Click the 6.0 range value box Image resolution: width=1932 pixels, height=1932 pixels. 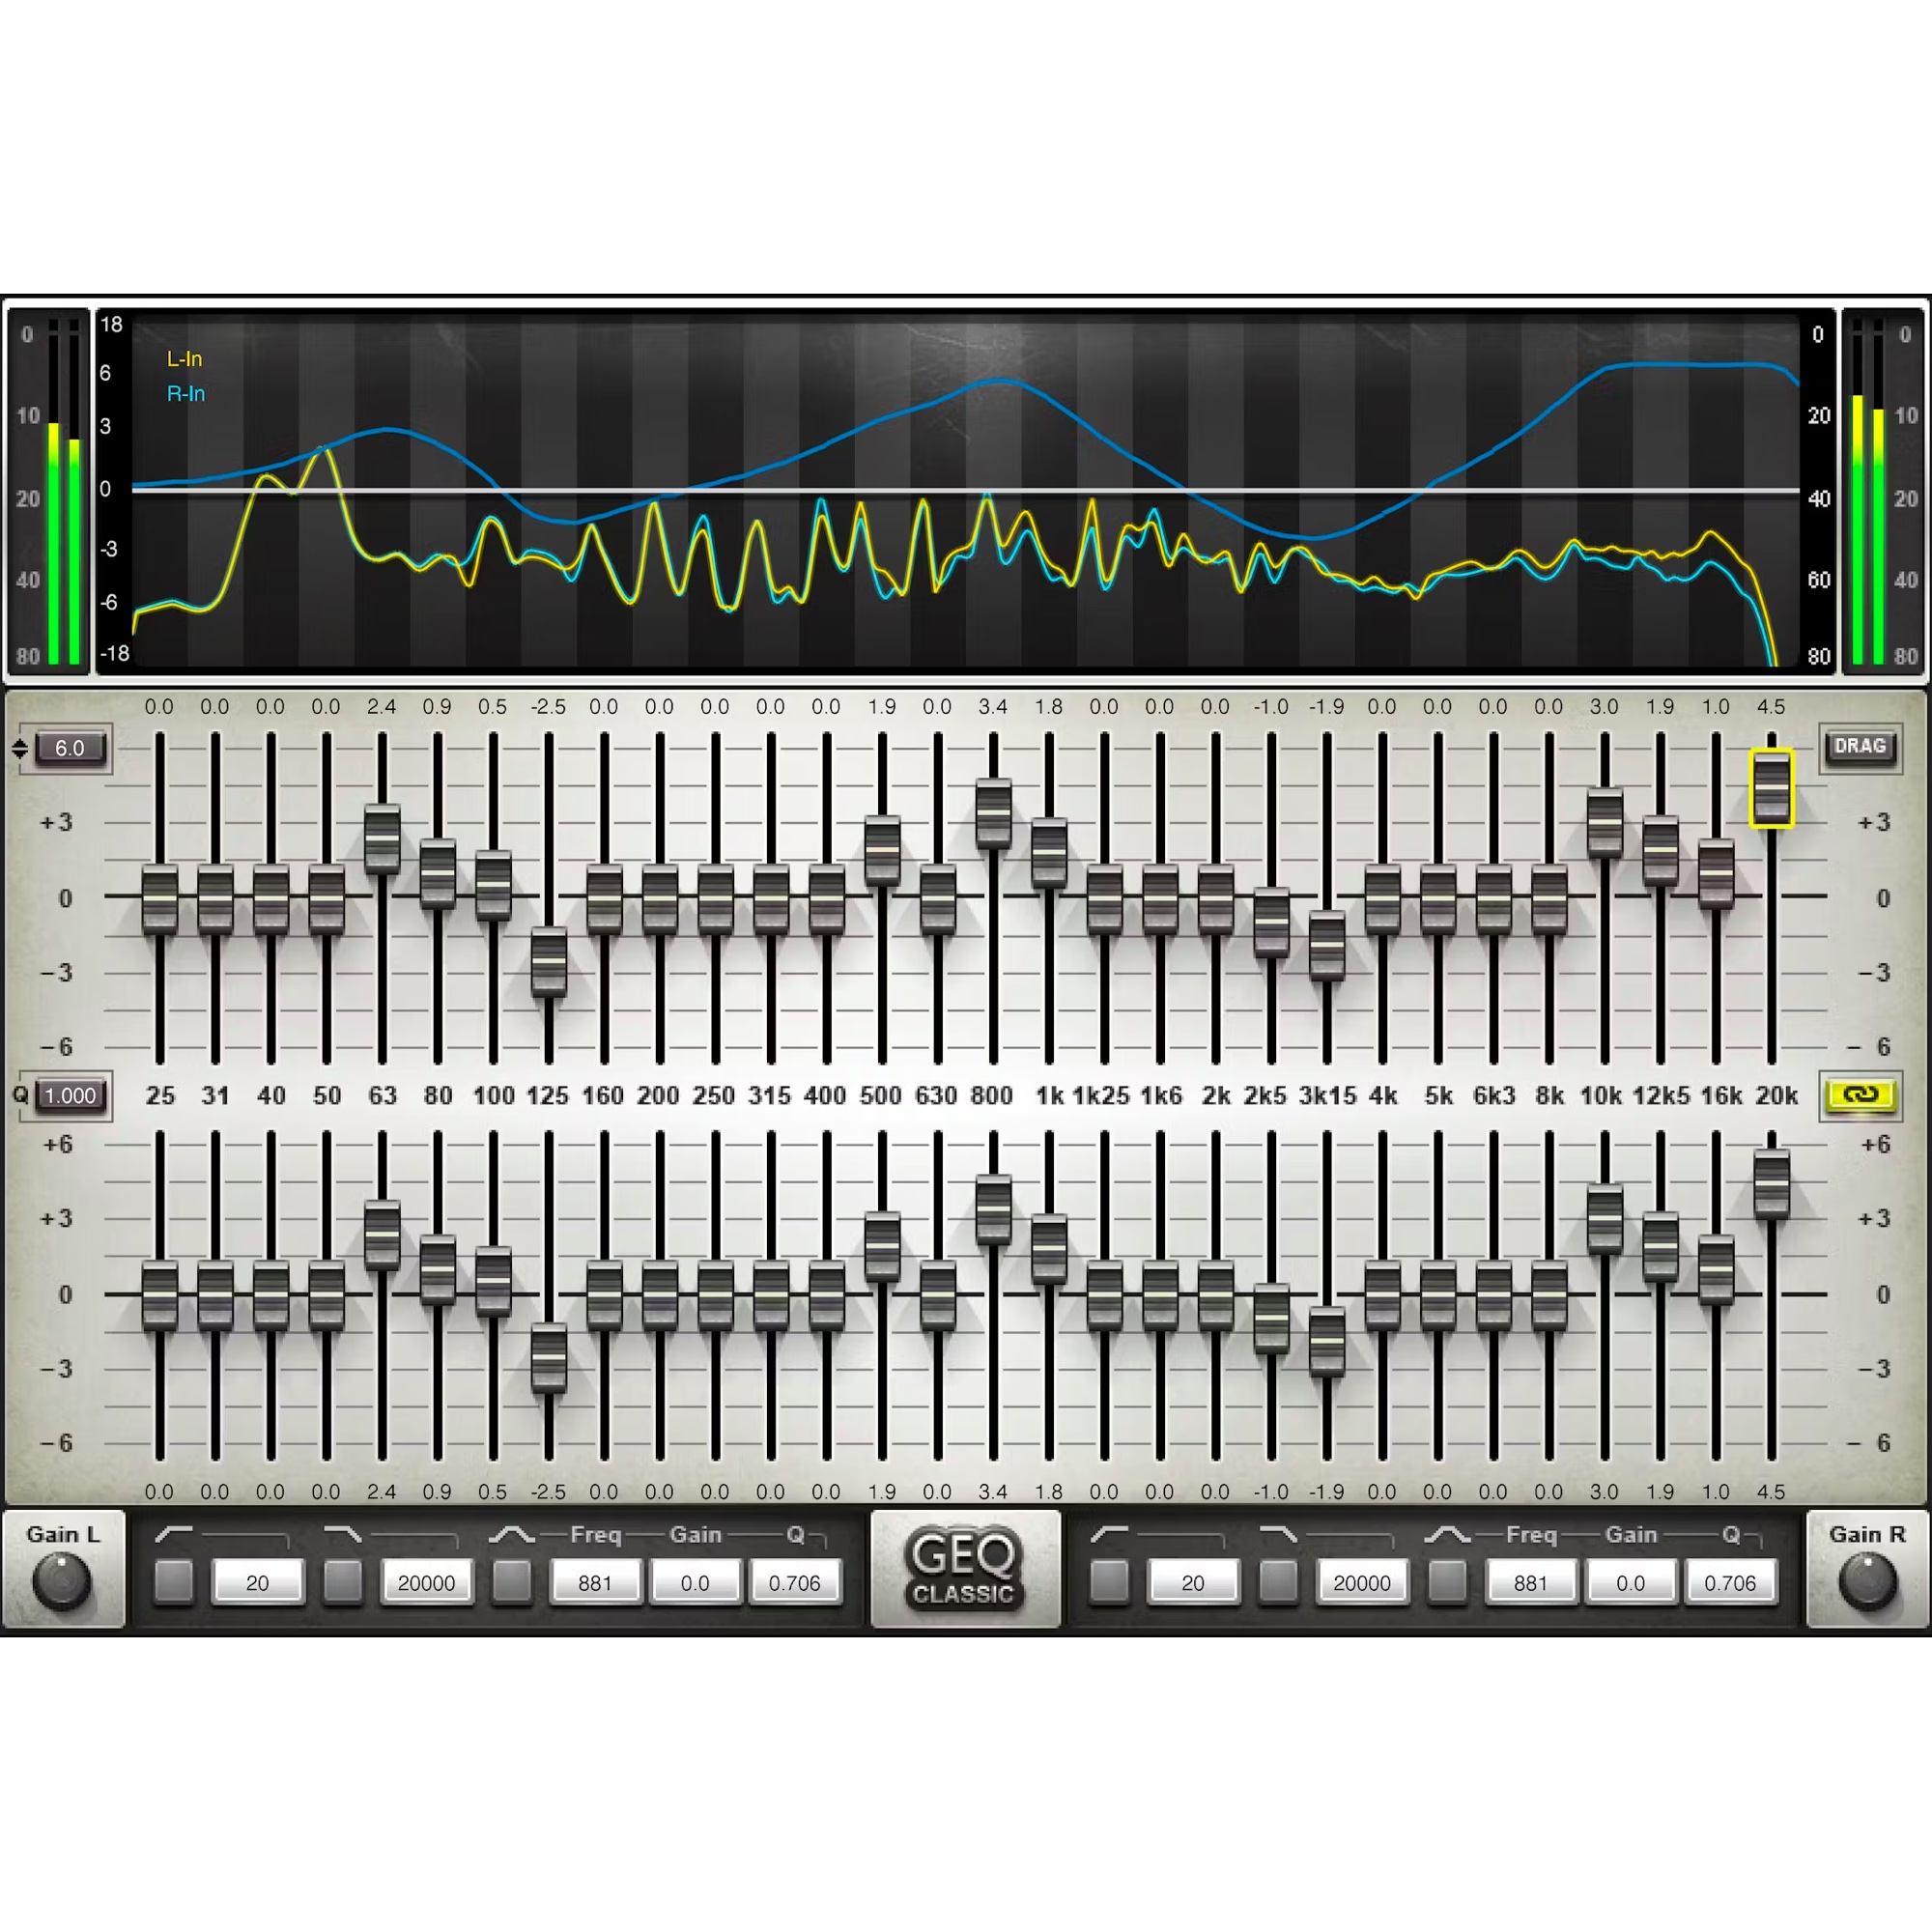pos(70,748)
